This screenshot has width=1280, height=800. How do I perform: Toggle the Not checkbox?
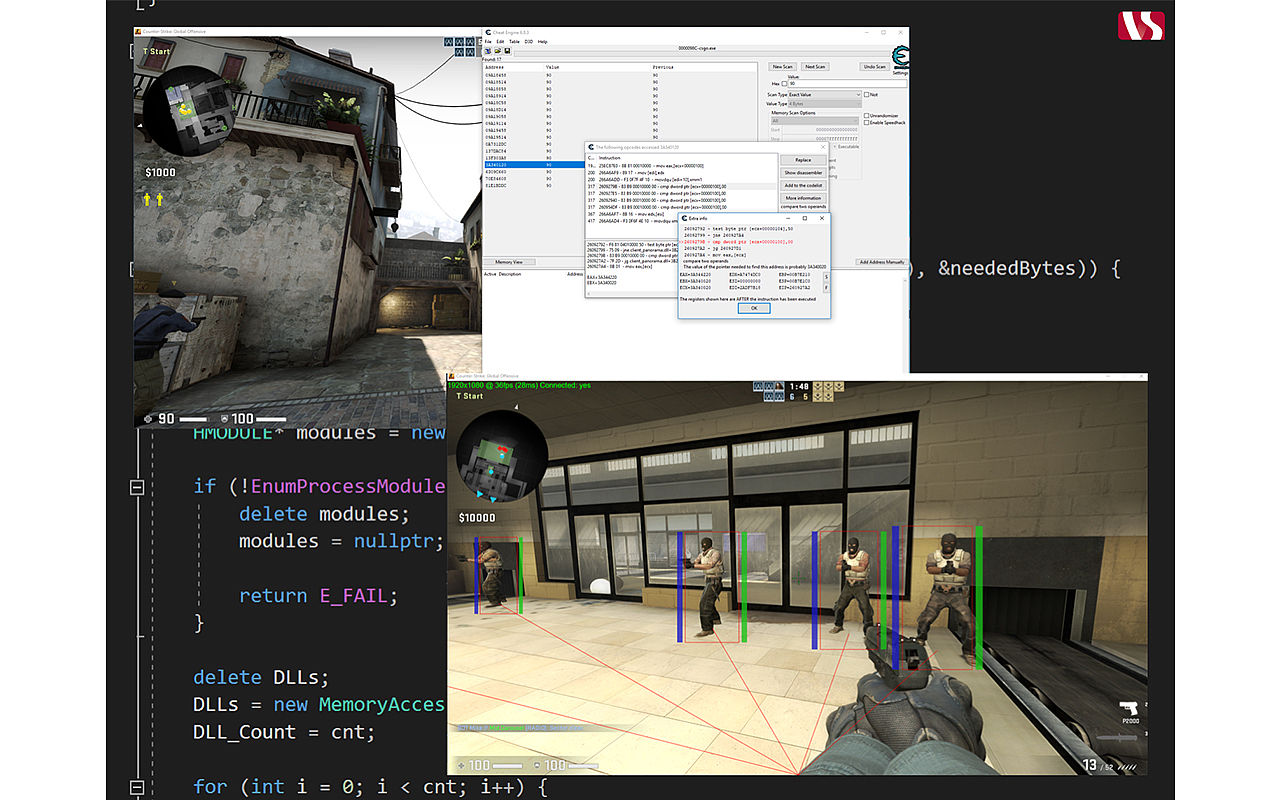click(866, 94)
